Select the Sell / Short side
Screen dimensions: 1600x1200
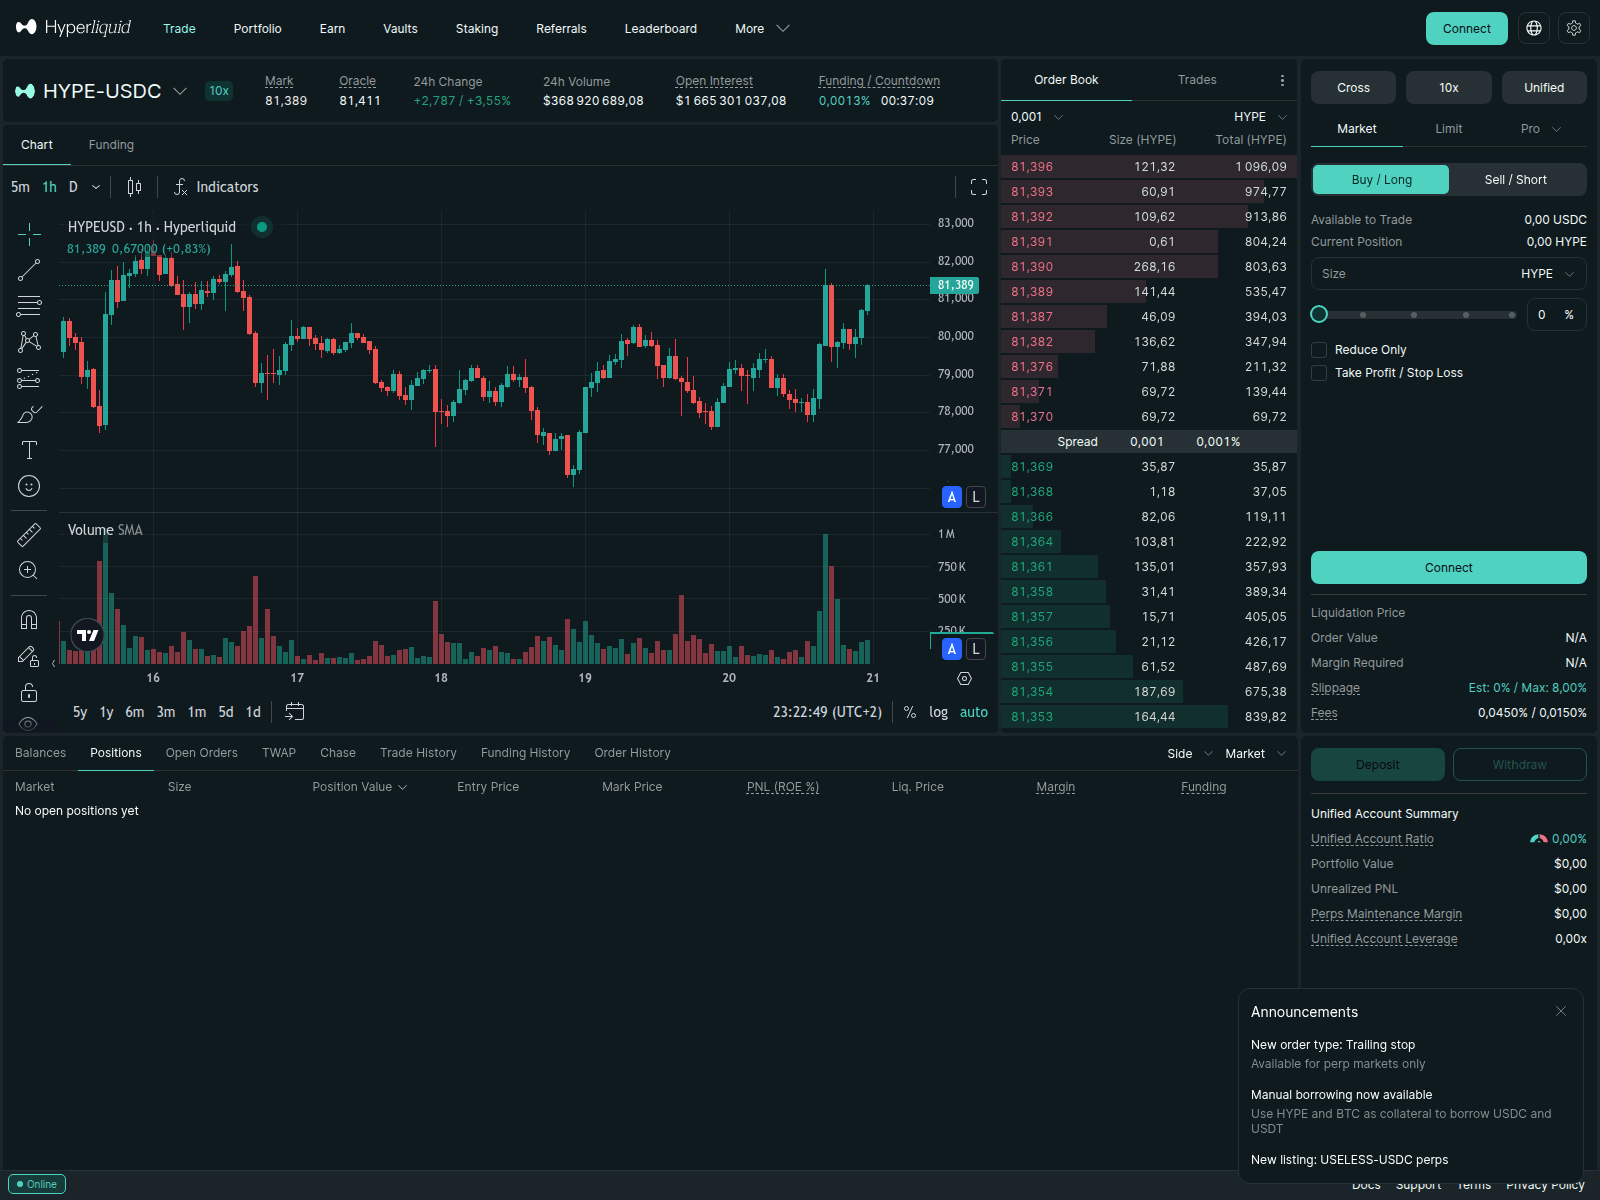[x=1516, y=180]
